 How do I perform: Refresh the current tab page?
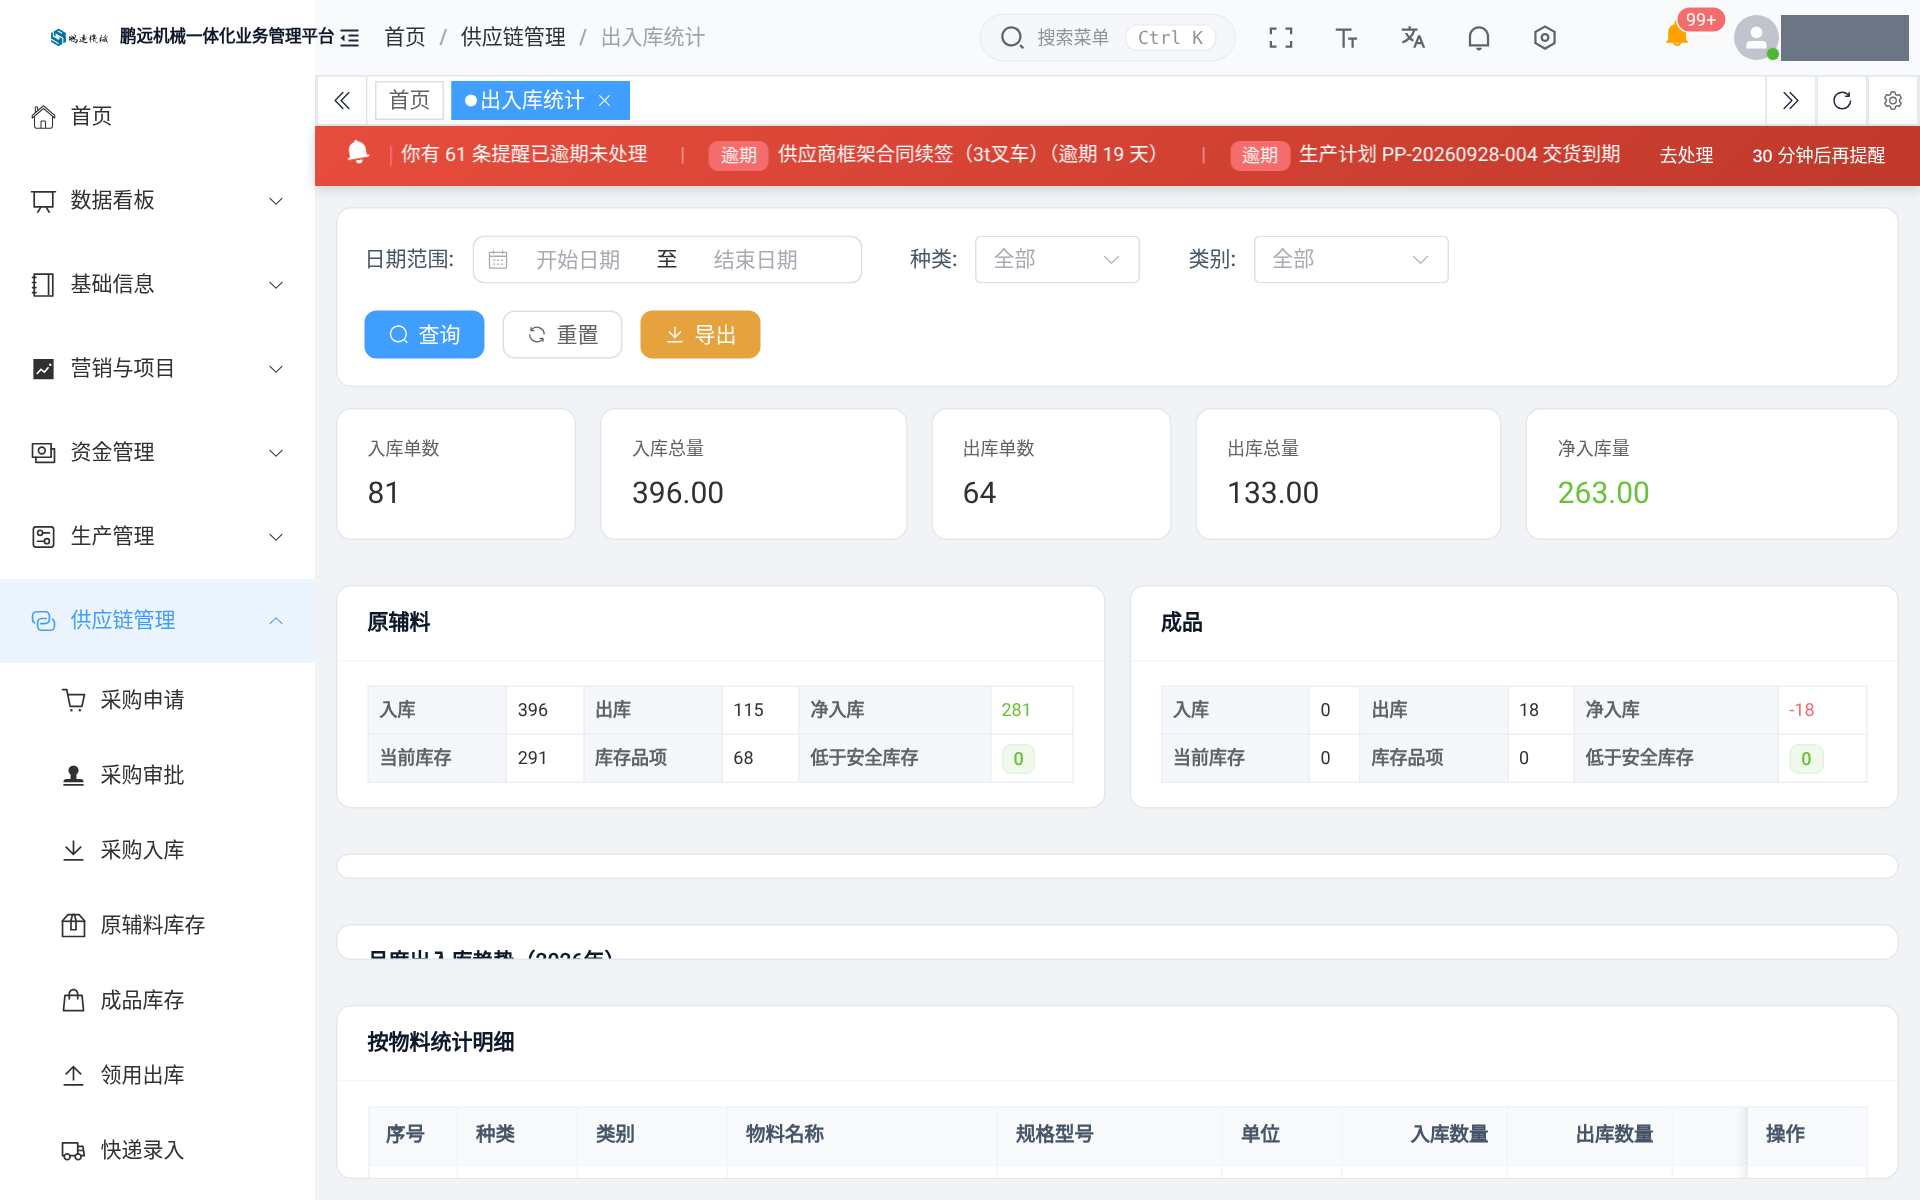[1842, 100]
